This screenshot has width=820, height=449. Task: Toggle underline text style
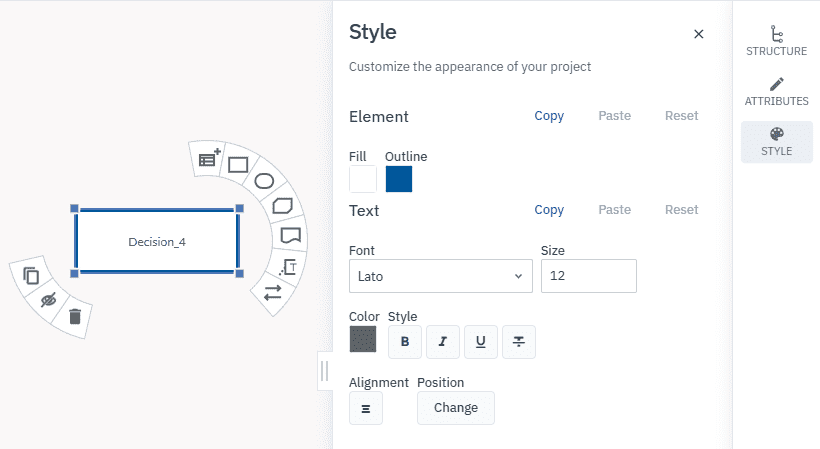point(481,342)
